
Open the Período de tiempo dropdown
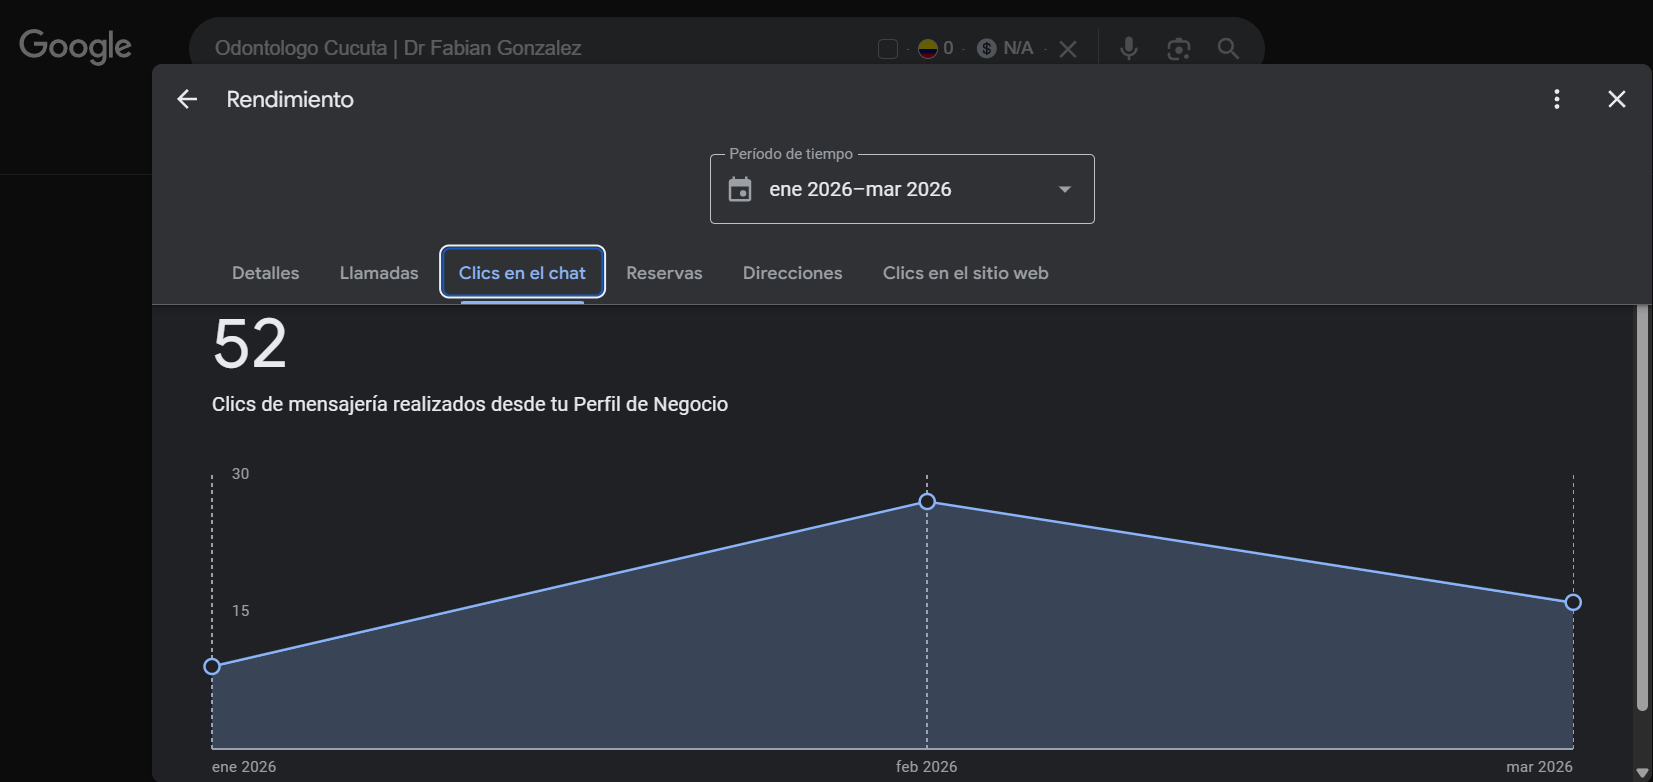tap(901, 189)
